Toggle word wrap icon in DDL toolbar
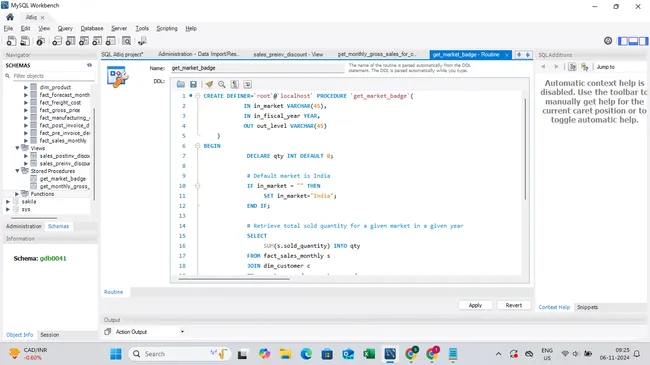This screenshot has width=650, height=365. click(x=247, y=84)
